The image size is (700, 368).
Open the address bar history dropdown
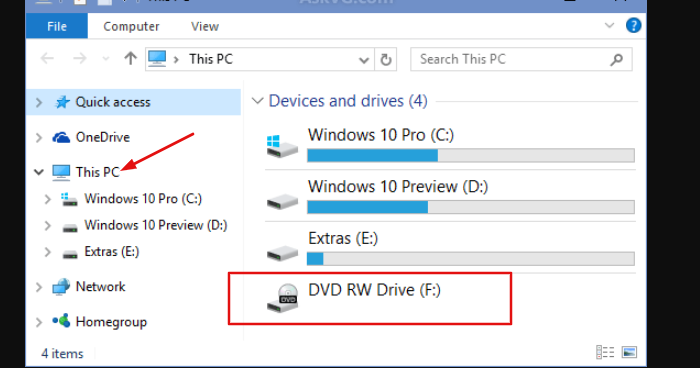(364, 59)
